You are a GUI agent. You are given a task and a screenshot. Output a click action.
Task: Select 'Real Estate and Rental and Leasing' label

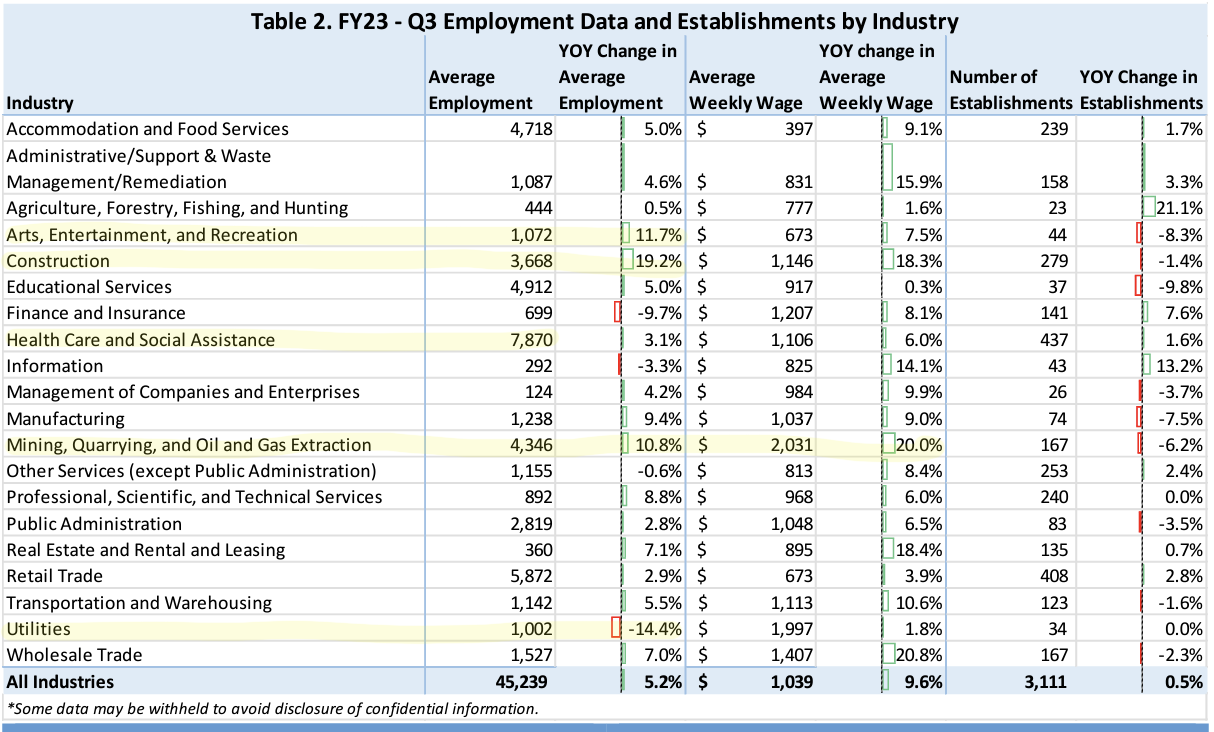coord(146,550)
